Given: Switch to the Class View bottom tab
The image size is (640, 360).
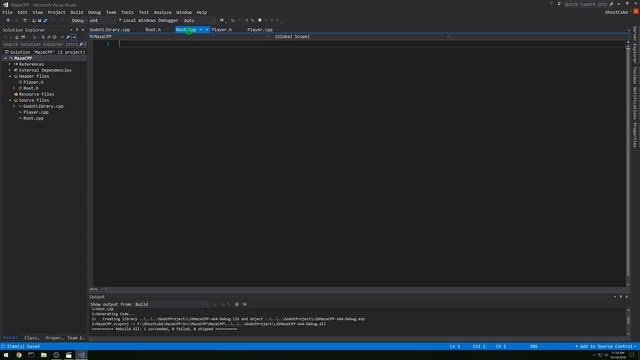Looking at the screenshot, I should pos(31,338).
